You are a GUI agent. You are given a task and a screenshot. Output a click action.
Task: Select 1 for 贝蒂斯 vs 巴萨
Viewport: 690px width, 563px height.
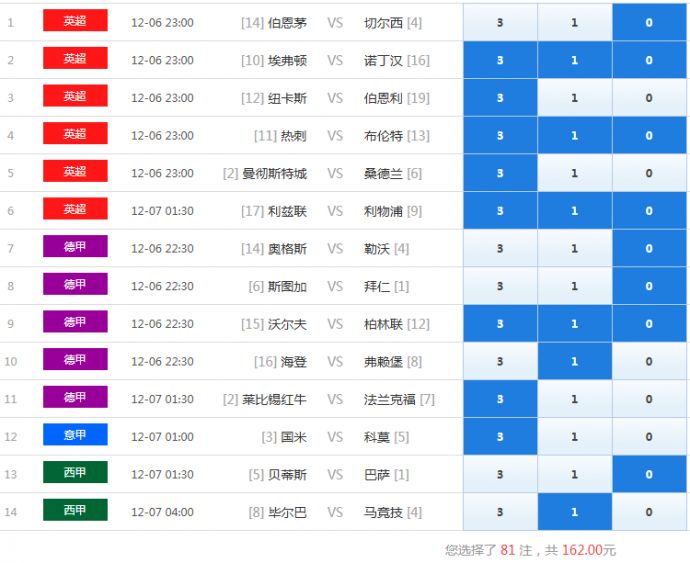[575, 474]
